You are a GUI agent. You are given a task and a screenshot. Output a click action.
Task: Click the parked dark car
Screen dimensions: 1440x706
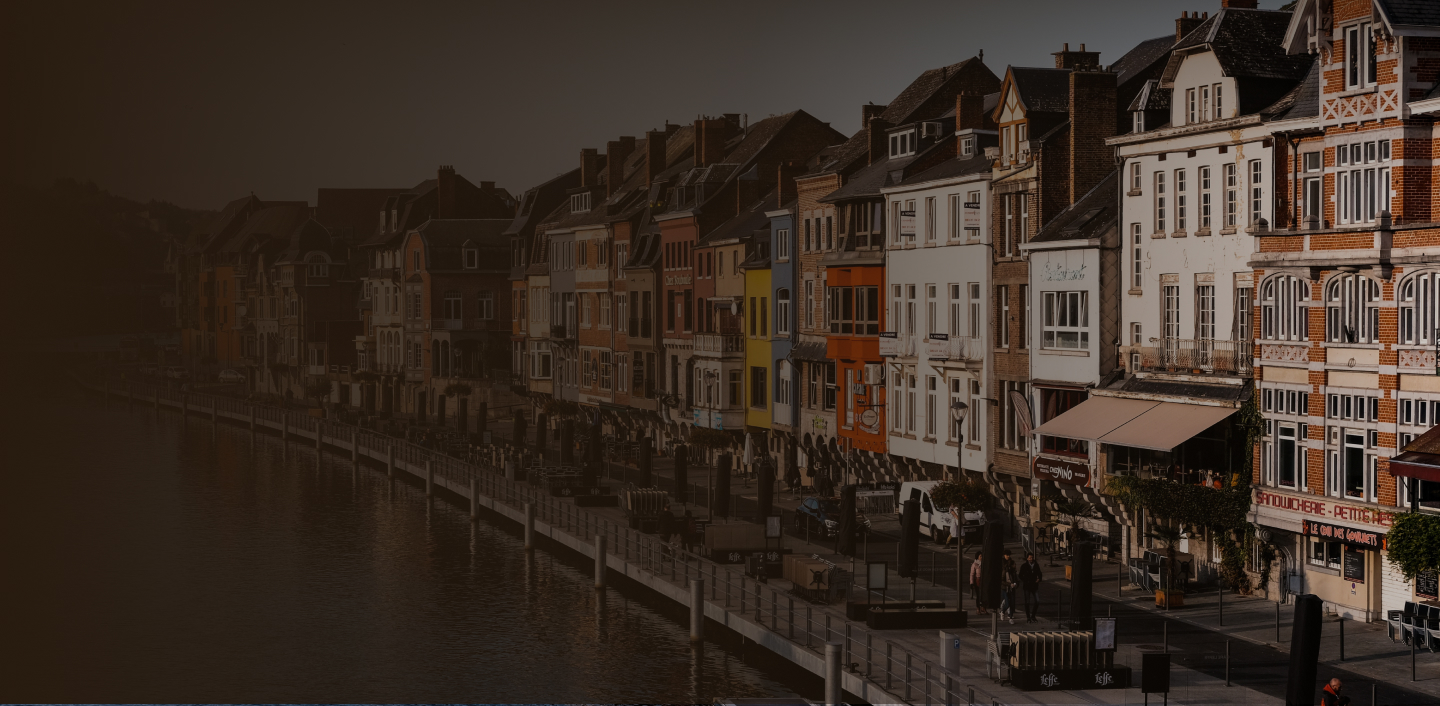[817, 516]
